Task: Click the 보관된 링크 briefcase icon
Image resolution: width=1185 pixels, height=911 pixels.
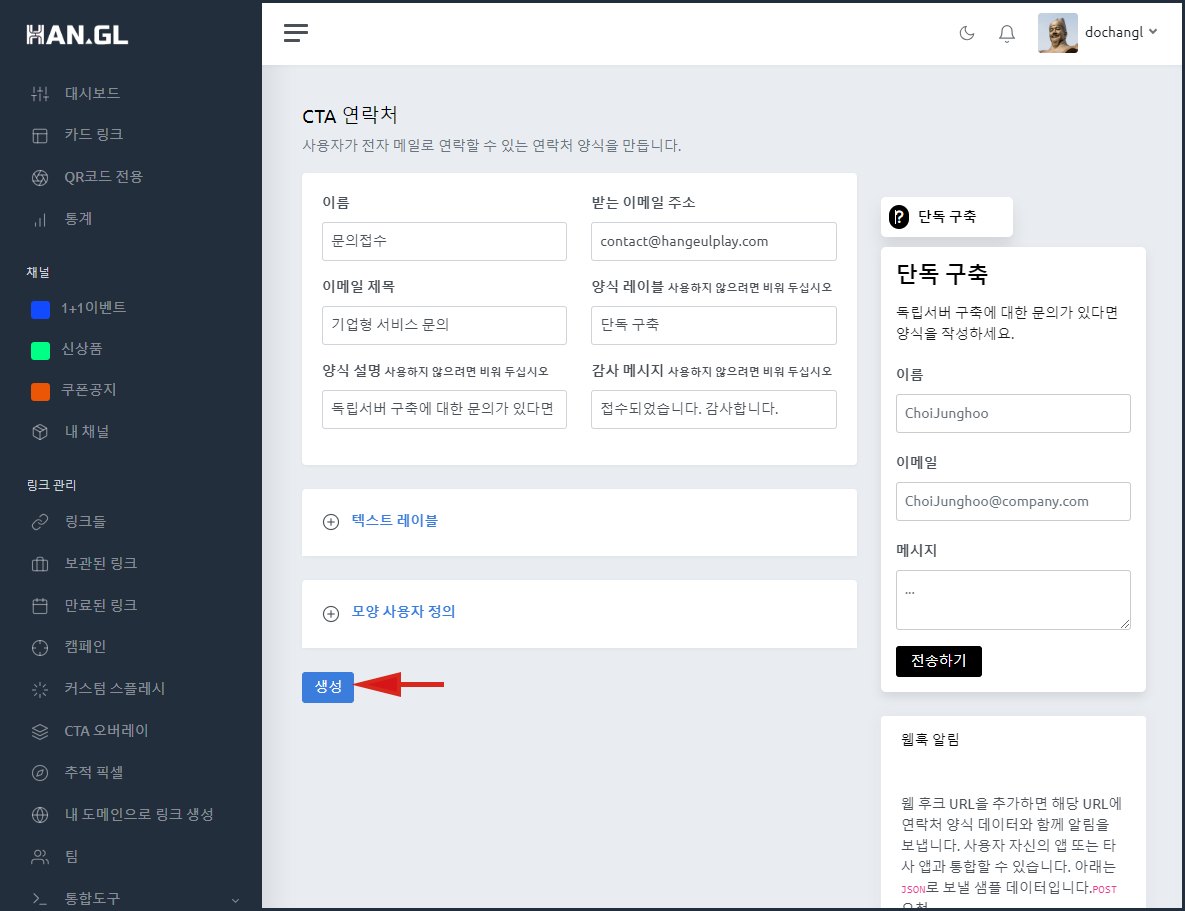Action: [40, 564]
